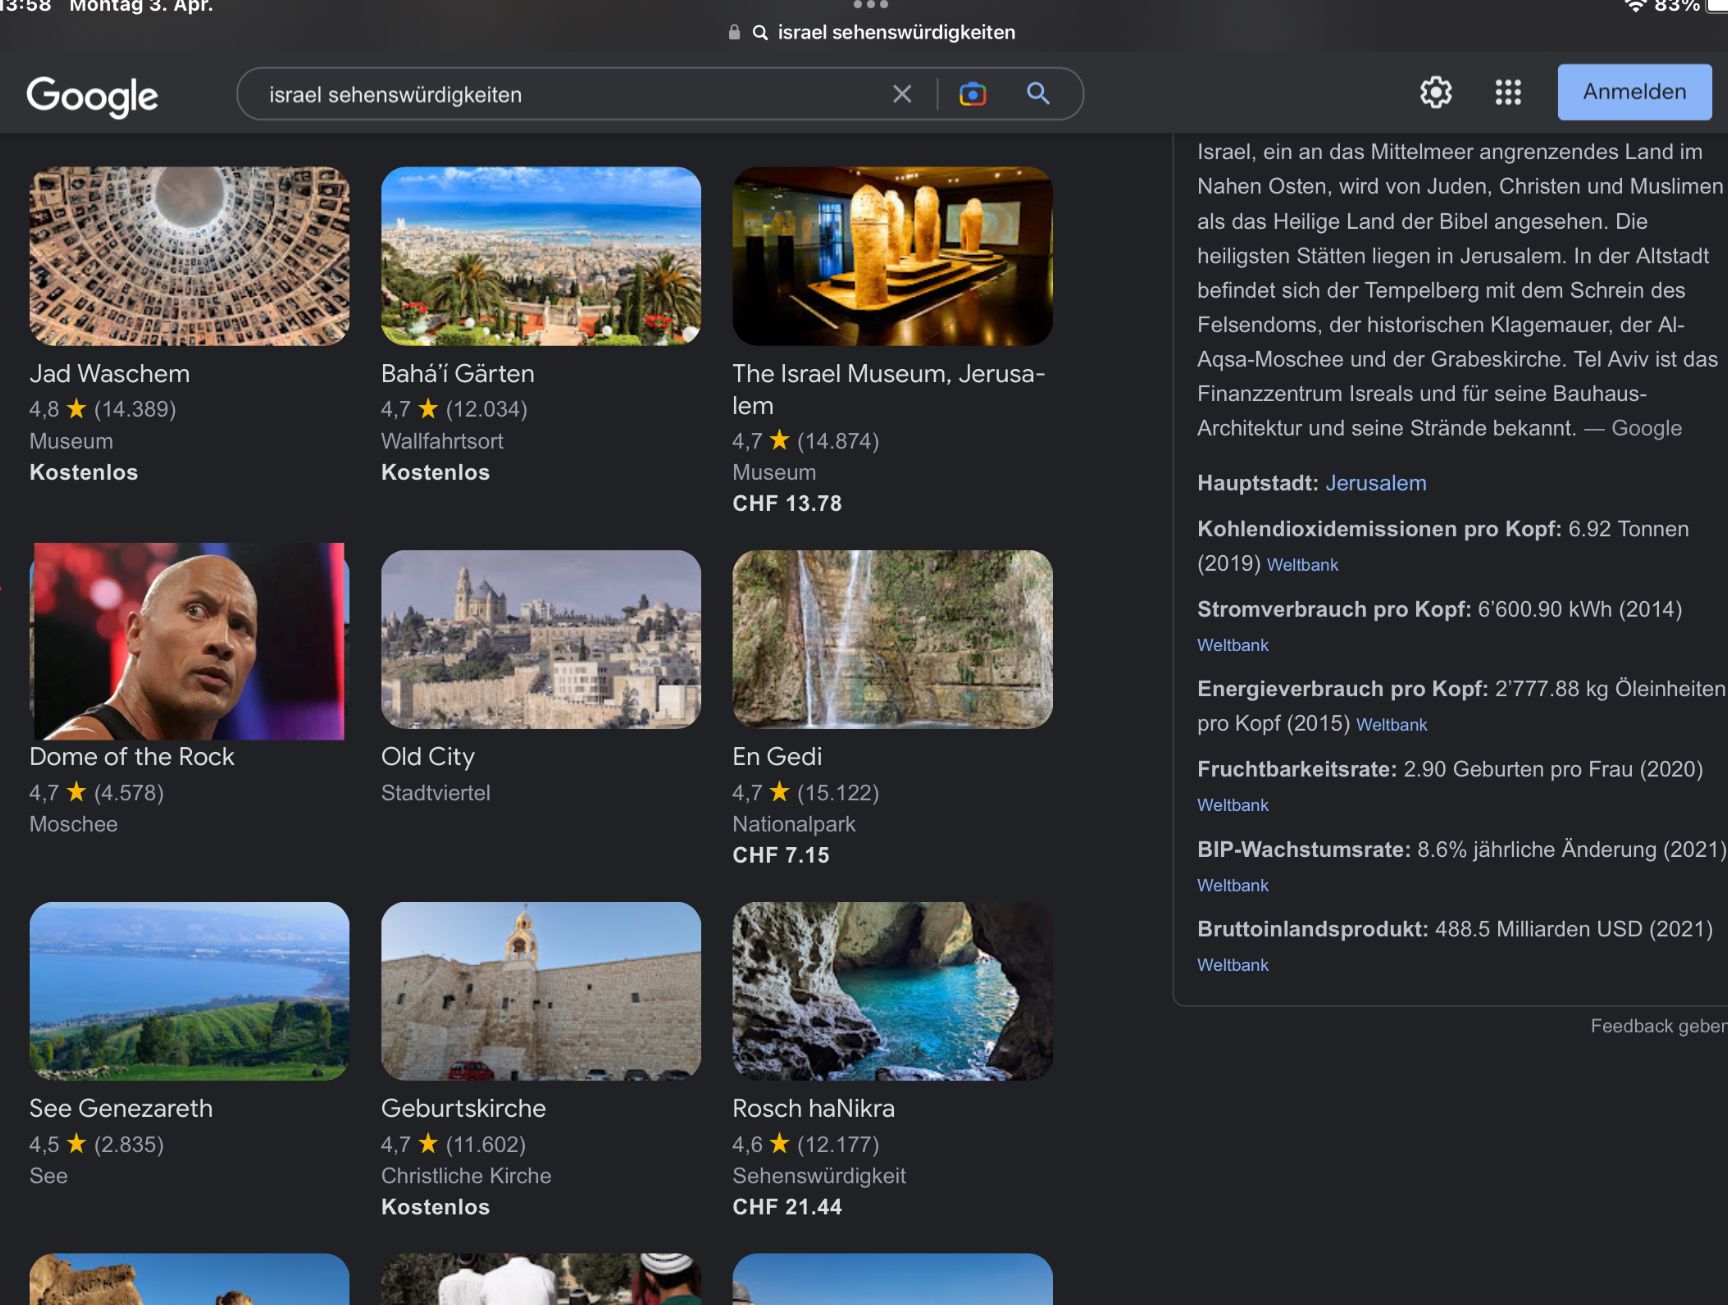Tap the lock icon in address bar
Screen dimensions: 1728x1305
[734, 32]
